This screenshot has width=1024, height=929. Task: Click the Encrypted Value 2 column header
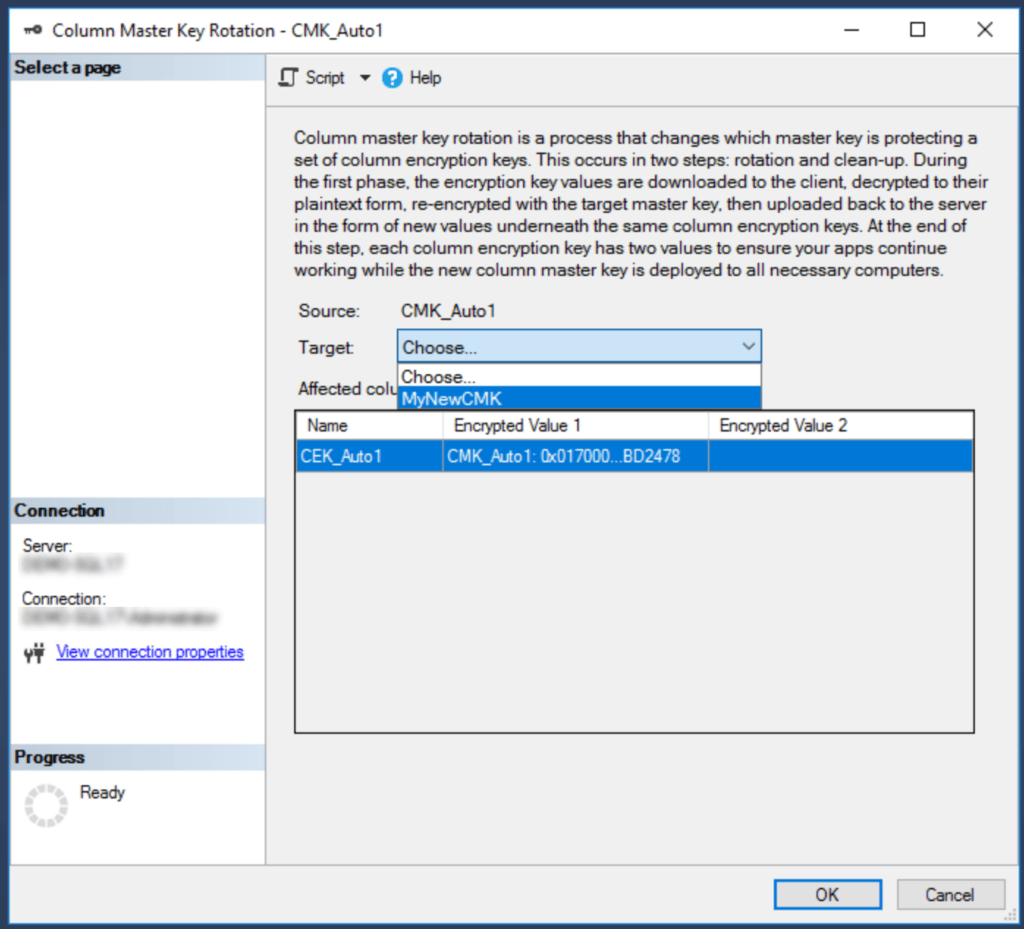pos(840,426)
